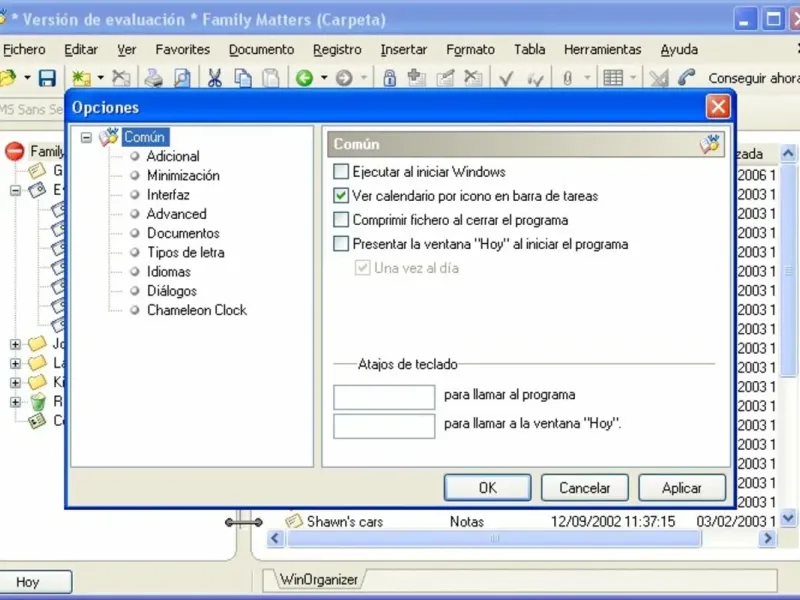Click the vertical scrollbar thumb of the record list
800x600 pixels.
pos(788,270)
